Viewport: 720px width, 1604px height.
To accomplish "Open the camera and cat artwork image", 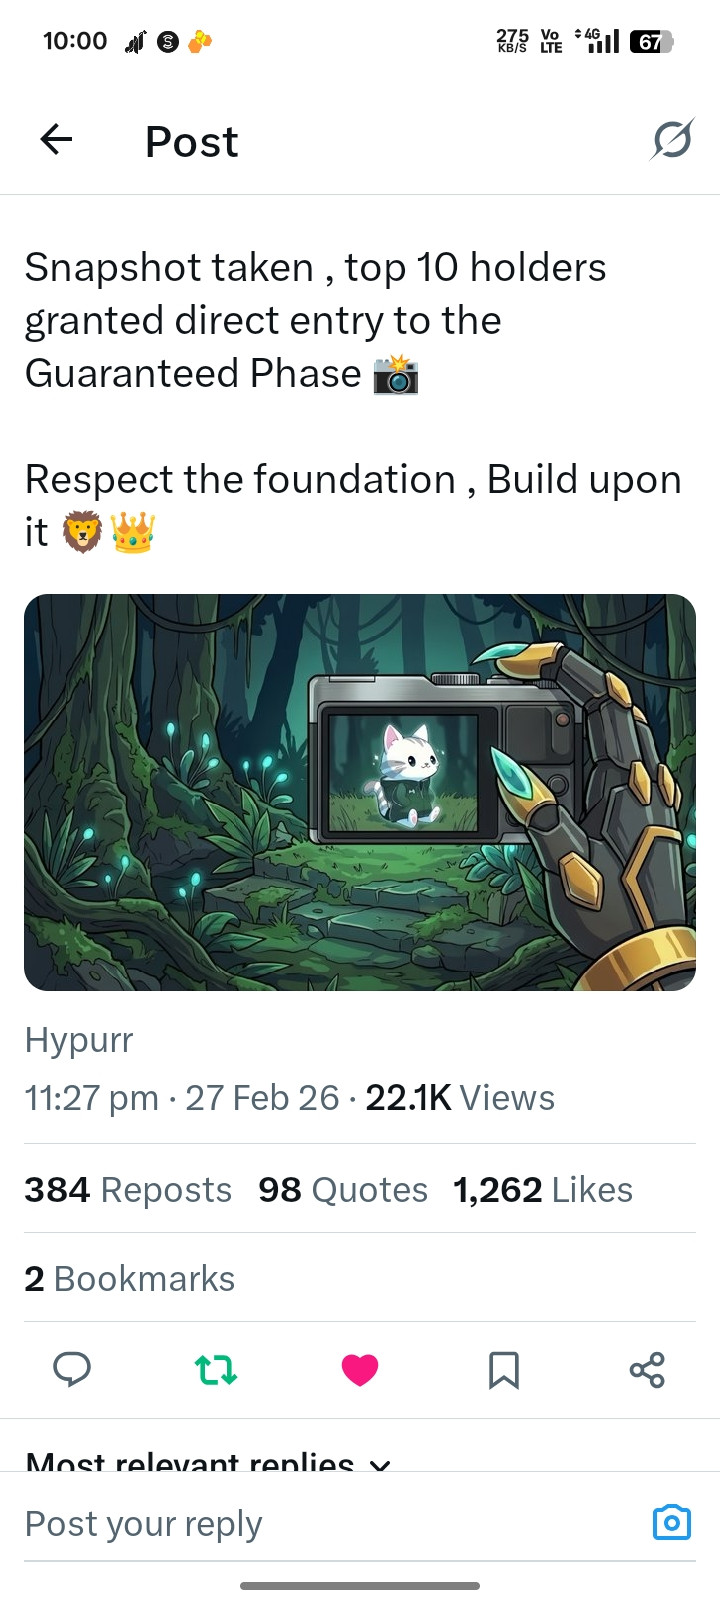I will point(360,792).
